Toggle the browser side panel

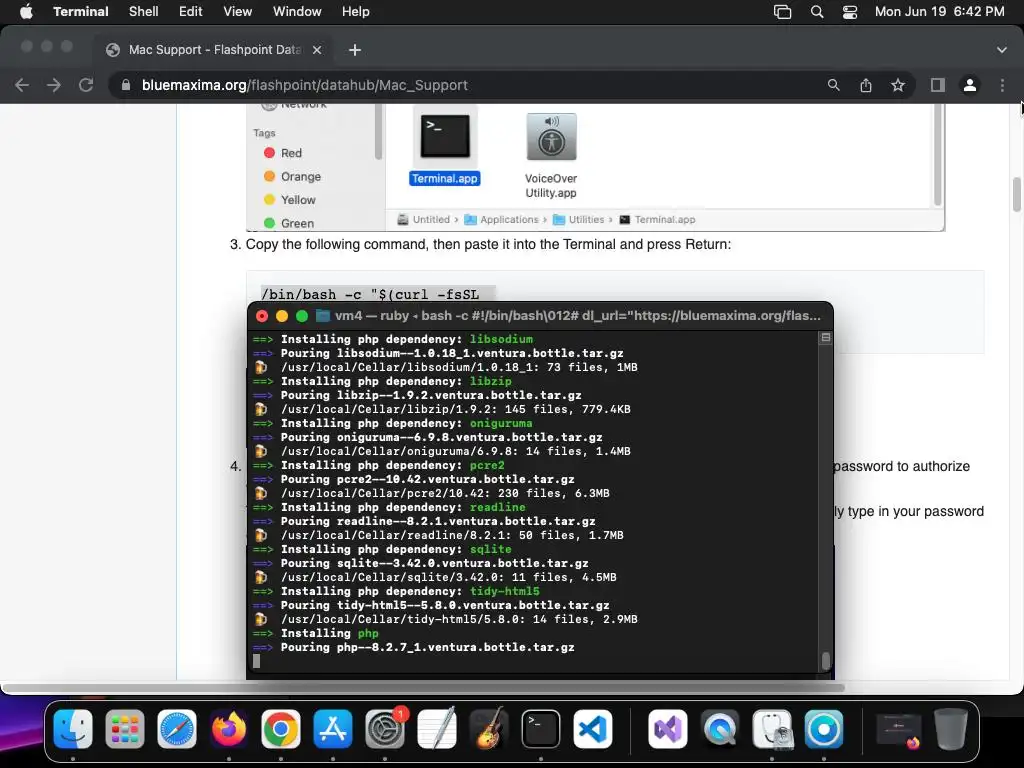[938, 85]
